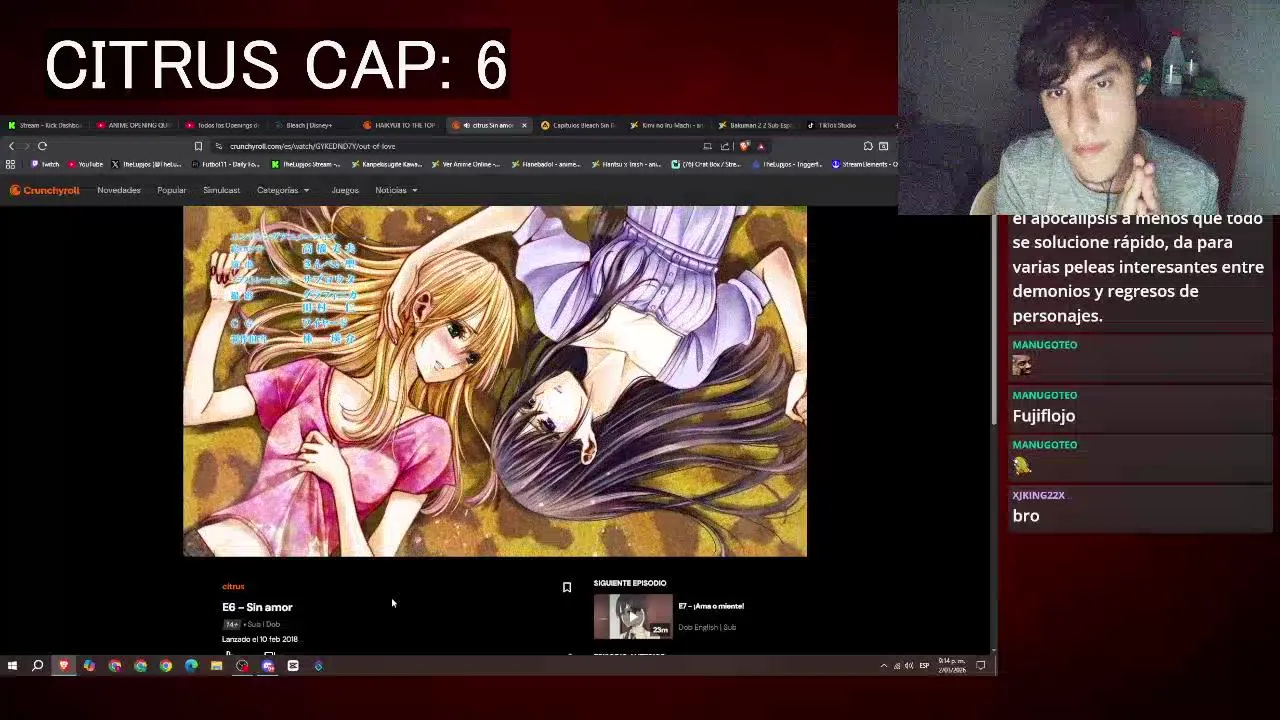Switch to the Anime Opening tab
The height and width of the screenshot is (720, 1280).
(x=135, y=125)
